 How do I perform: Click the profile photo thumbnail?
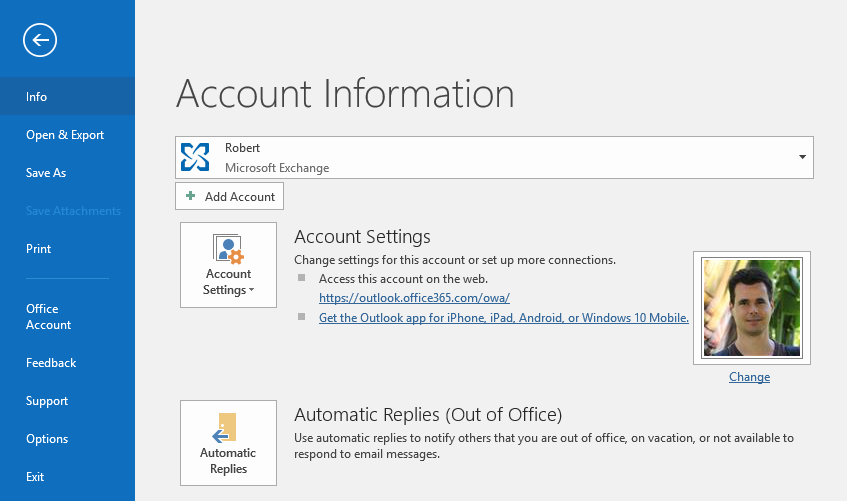751,308
